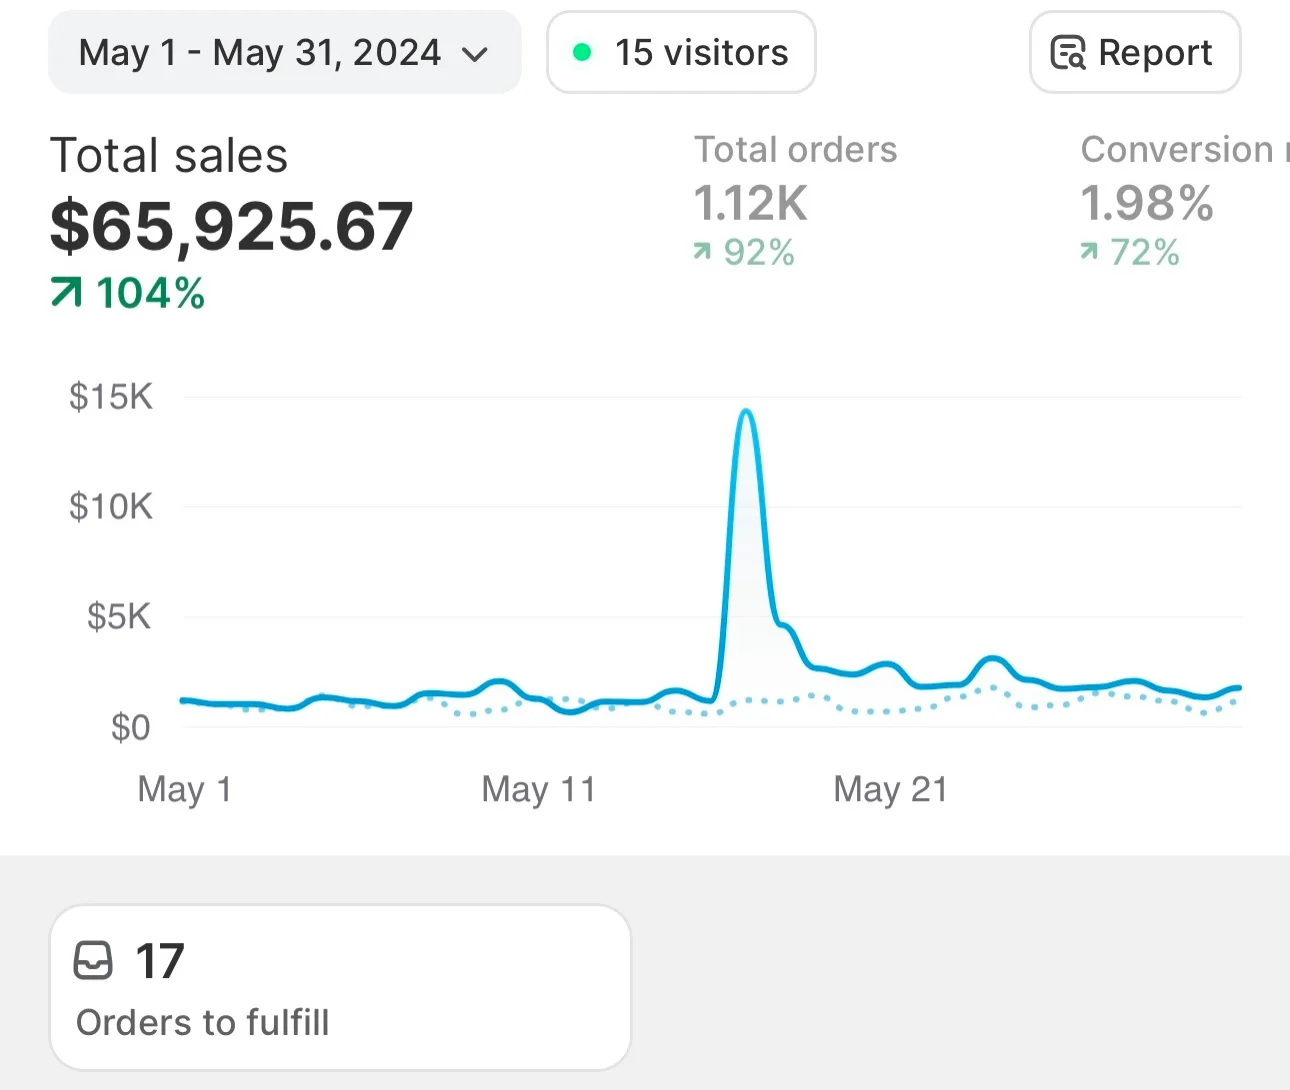
Task: Click the green up arrow beside 104%
Action: [x=66, y=293]
